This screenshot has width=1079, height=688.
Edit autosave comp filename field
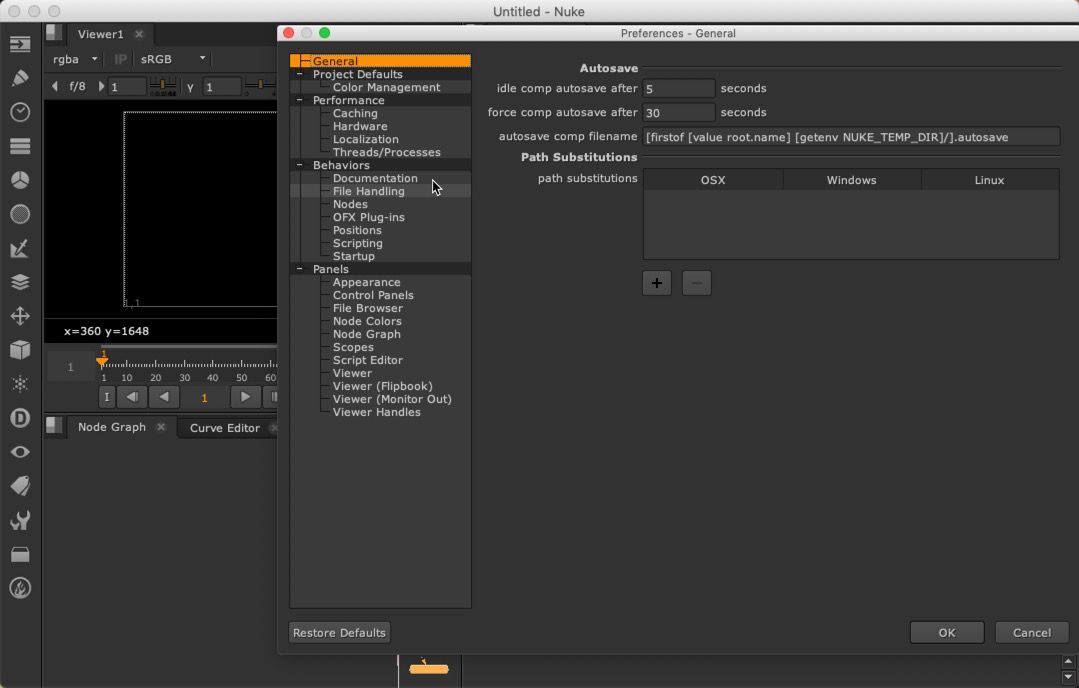click(x=851, y=137)
